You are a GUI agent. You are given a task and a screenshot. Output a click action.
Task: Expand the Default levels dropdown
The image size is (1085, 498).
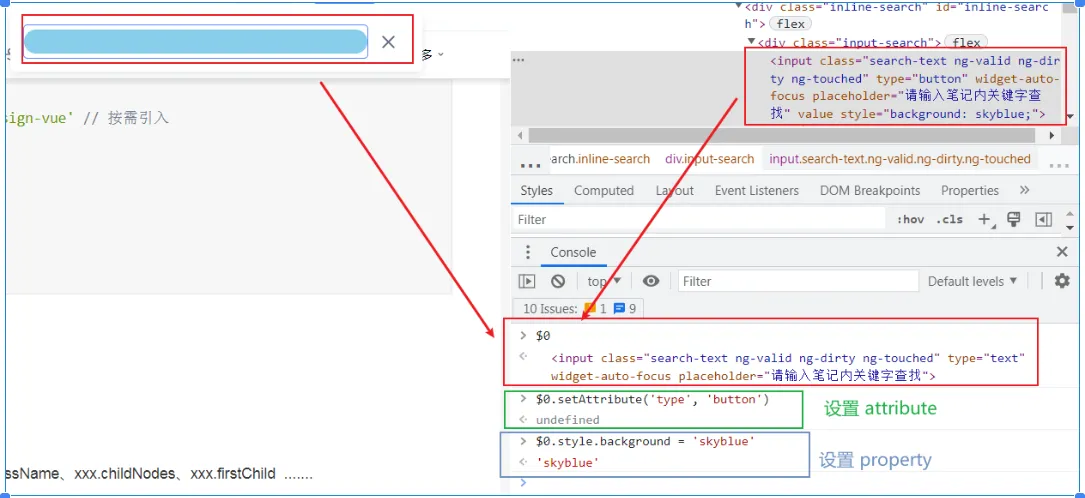(972, 281)
